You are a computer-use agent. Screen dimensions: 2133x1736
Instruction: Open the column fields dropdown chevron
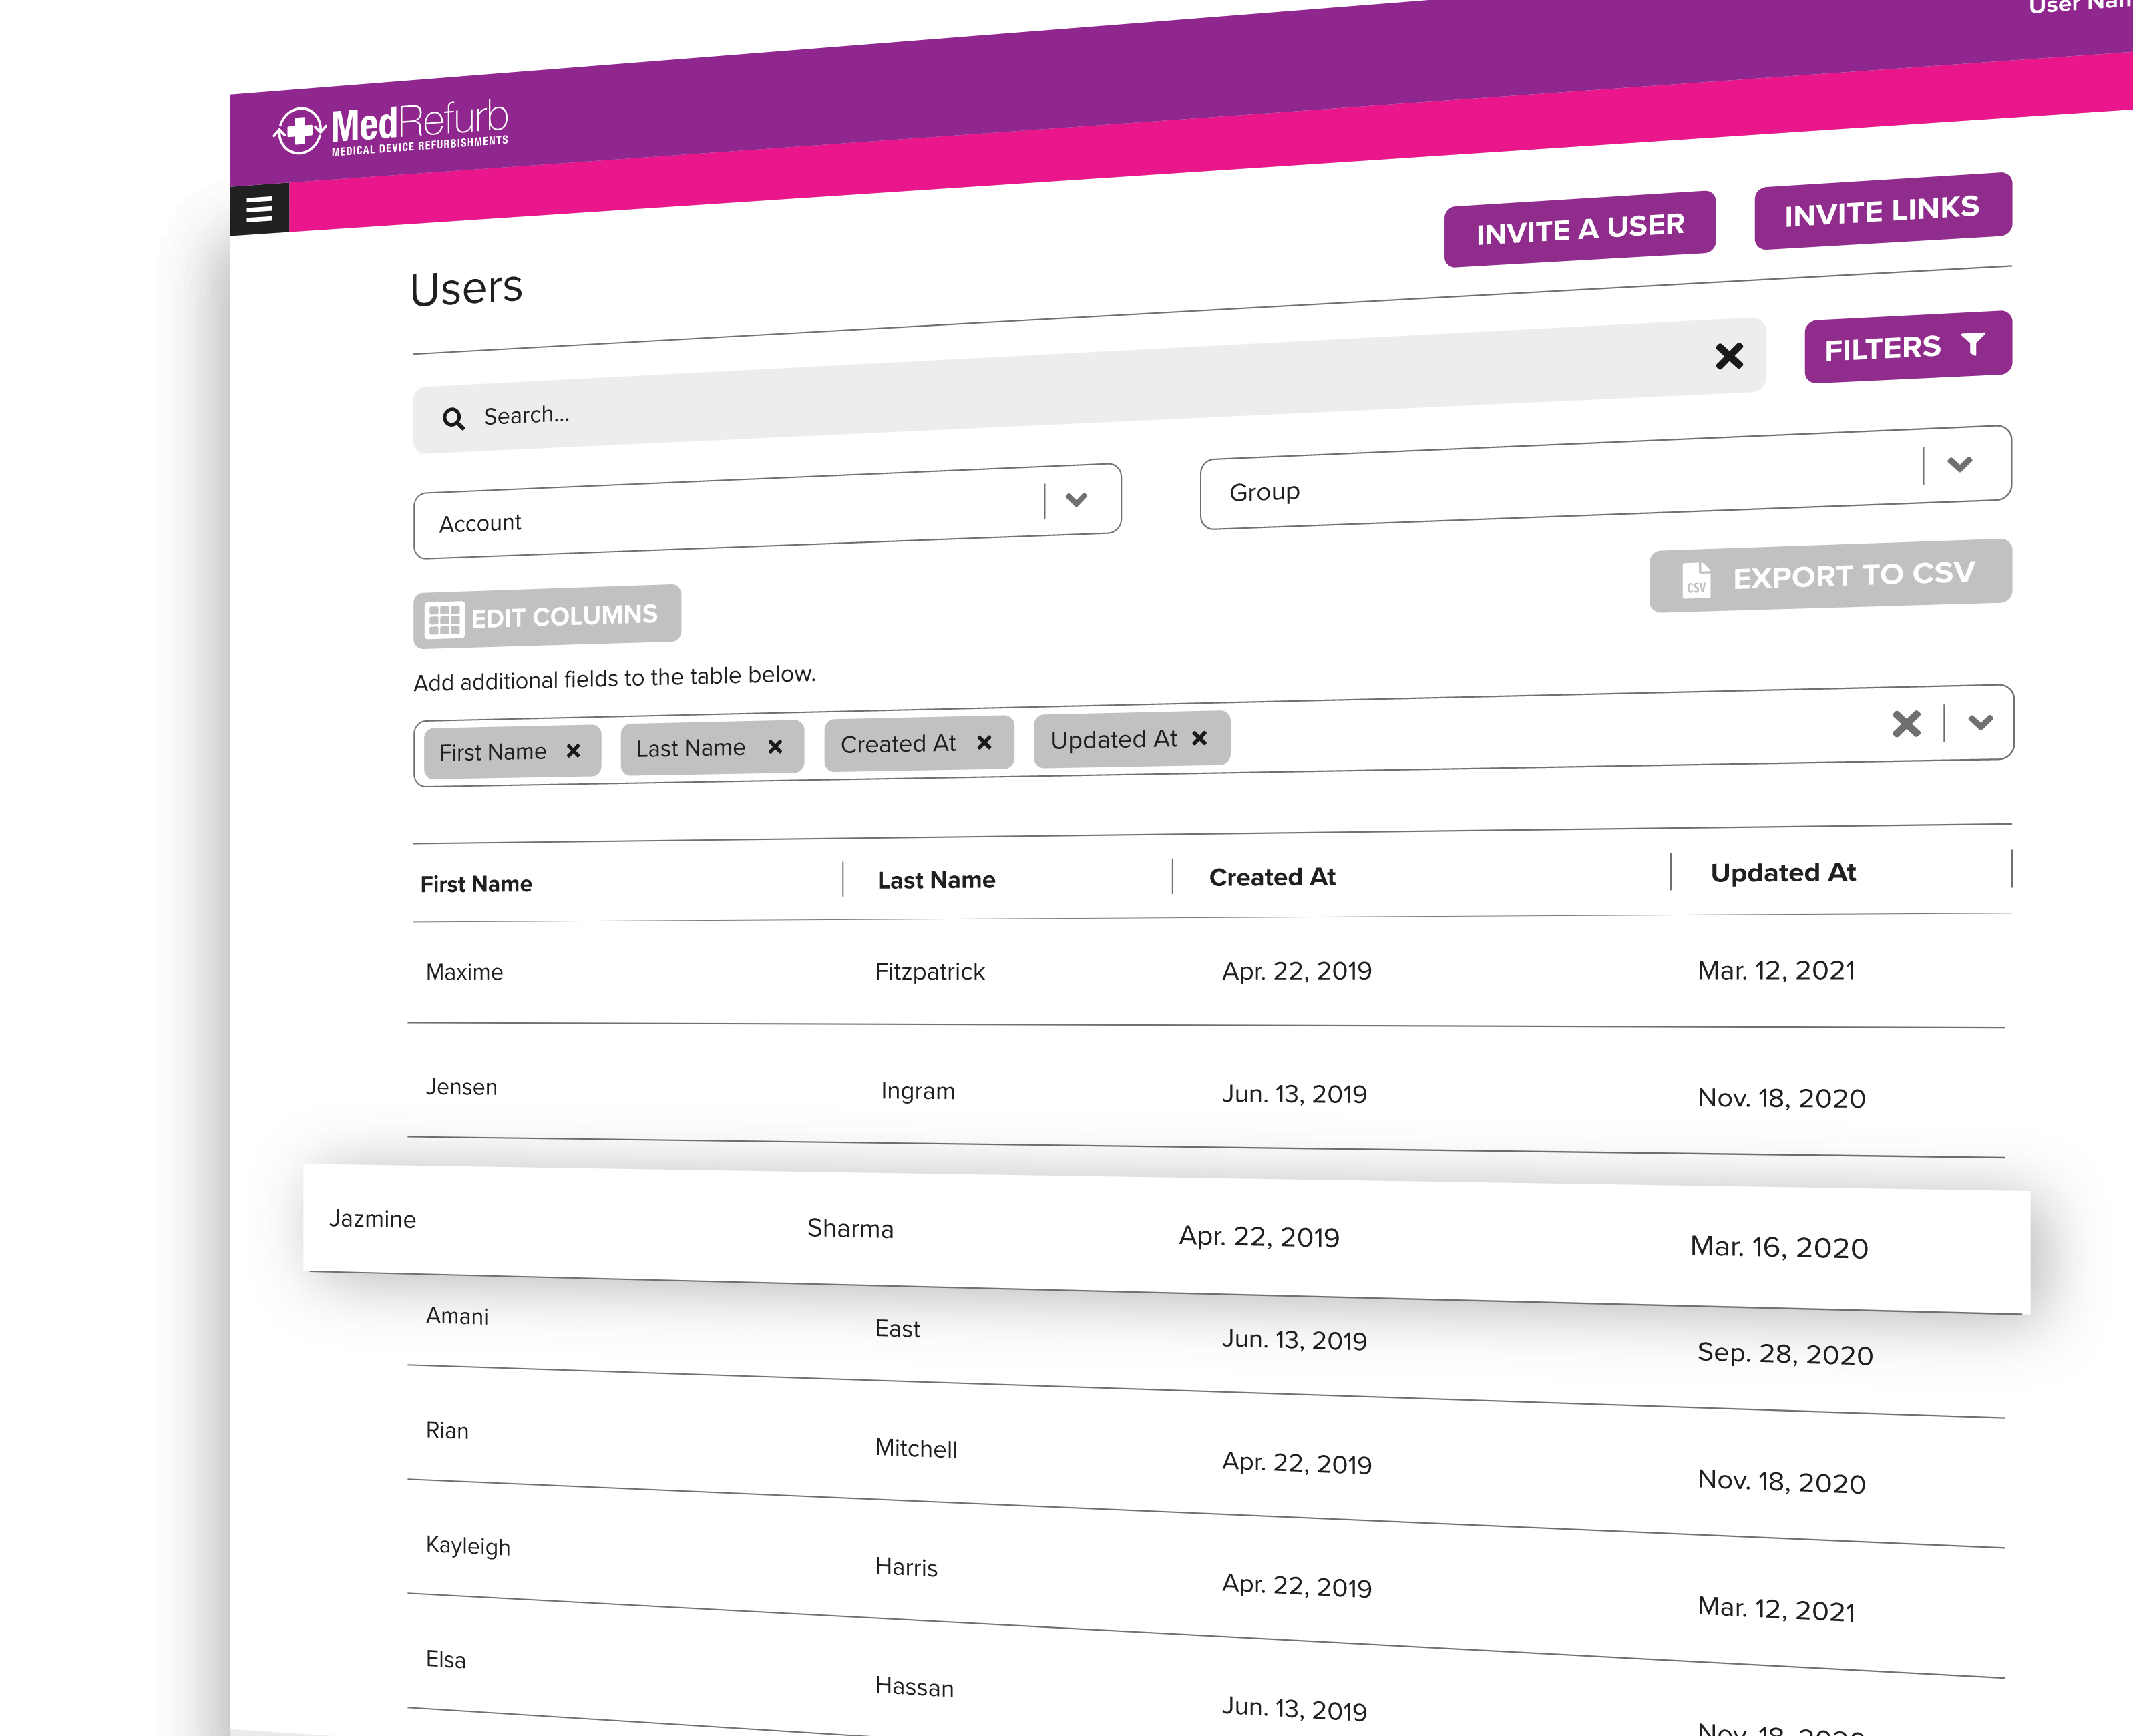tap(1981, 722)
